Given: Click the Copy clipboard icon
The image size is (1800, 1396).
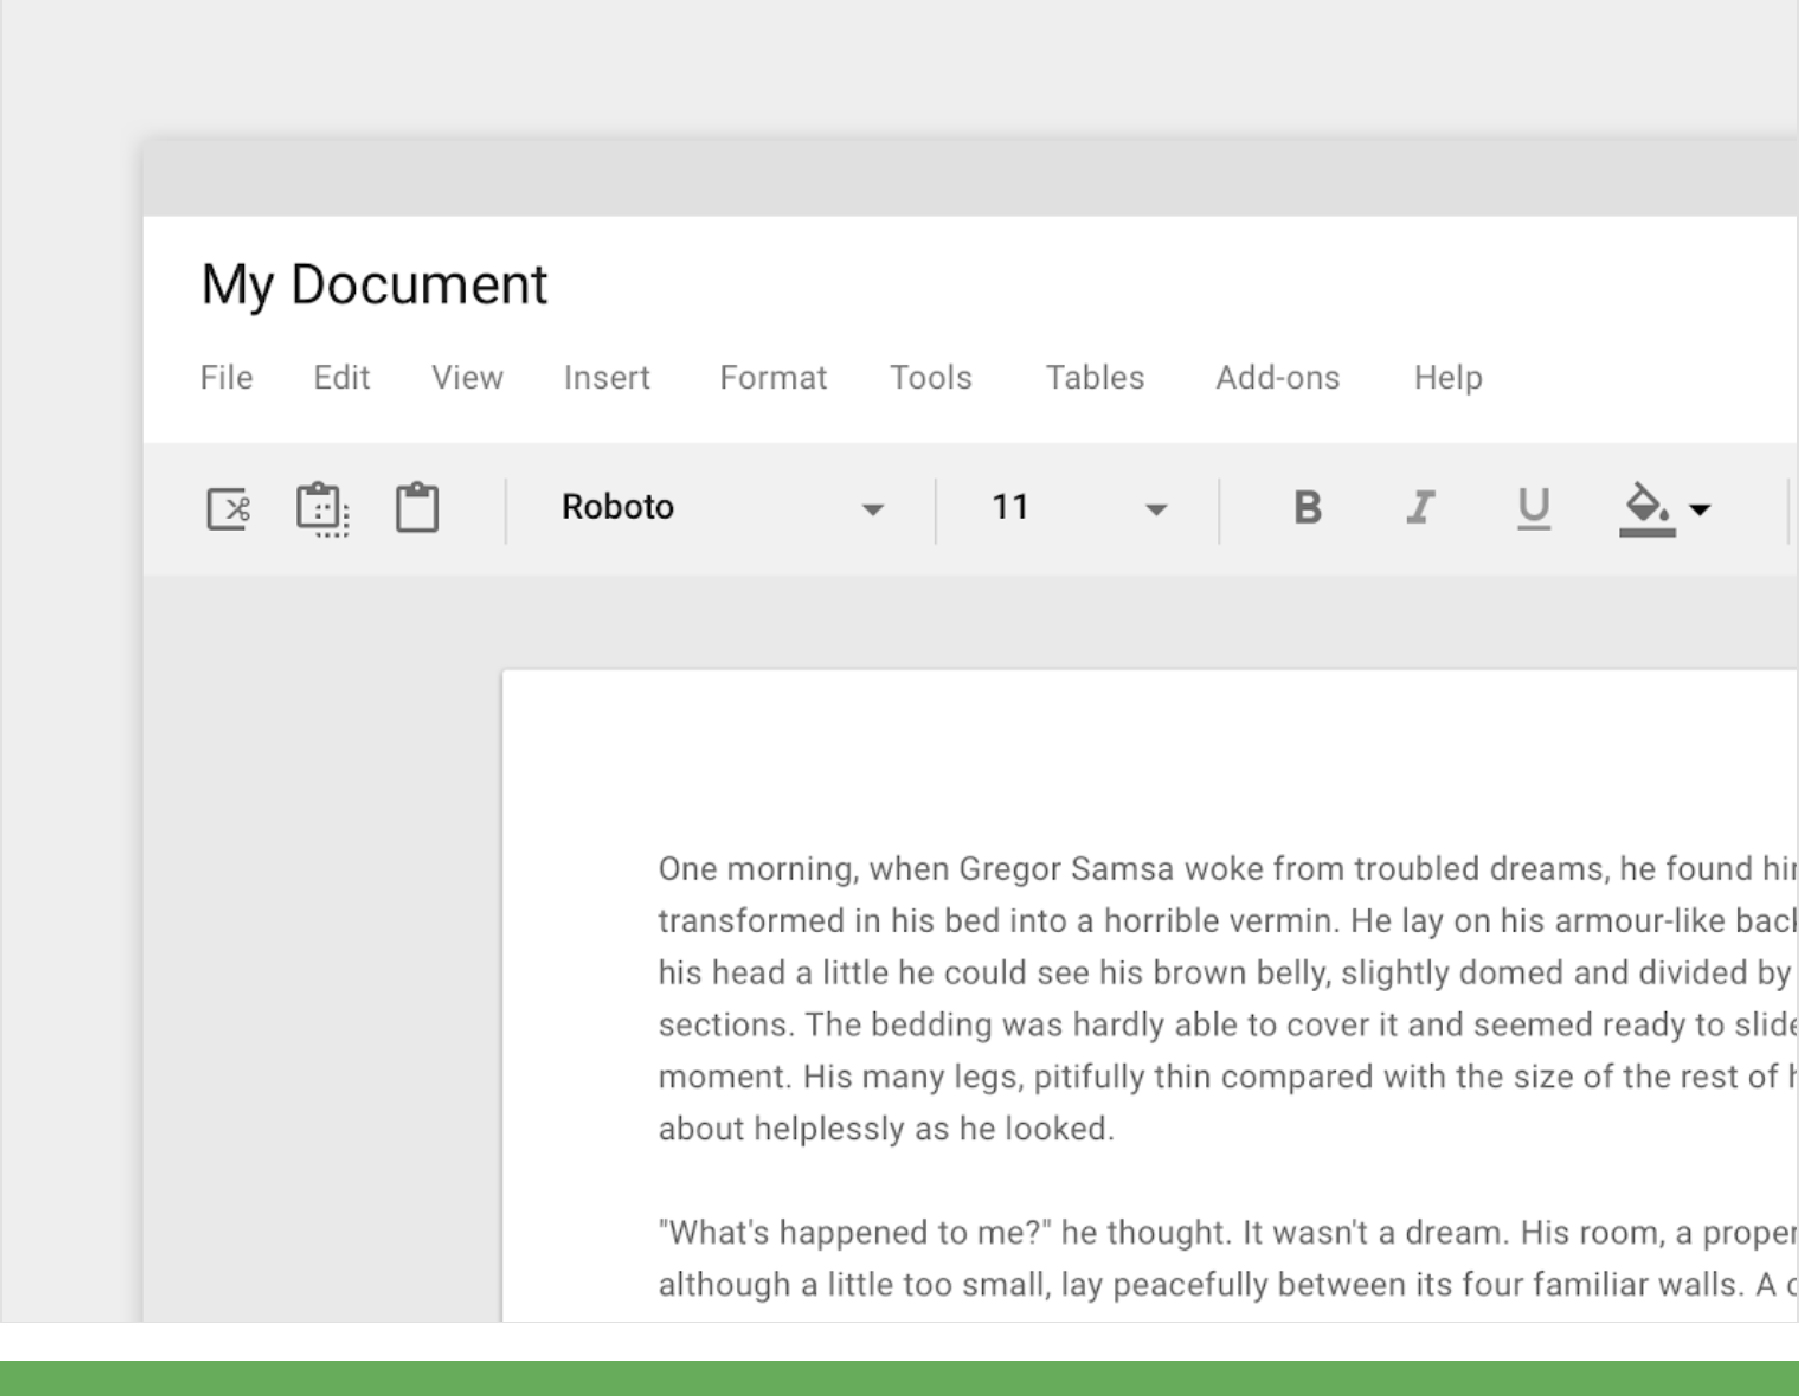Looking at the screenshot, I should [x=322, y=509].
